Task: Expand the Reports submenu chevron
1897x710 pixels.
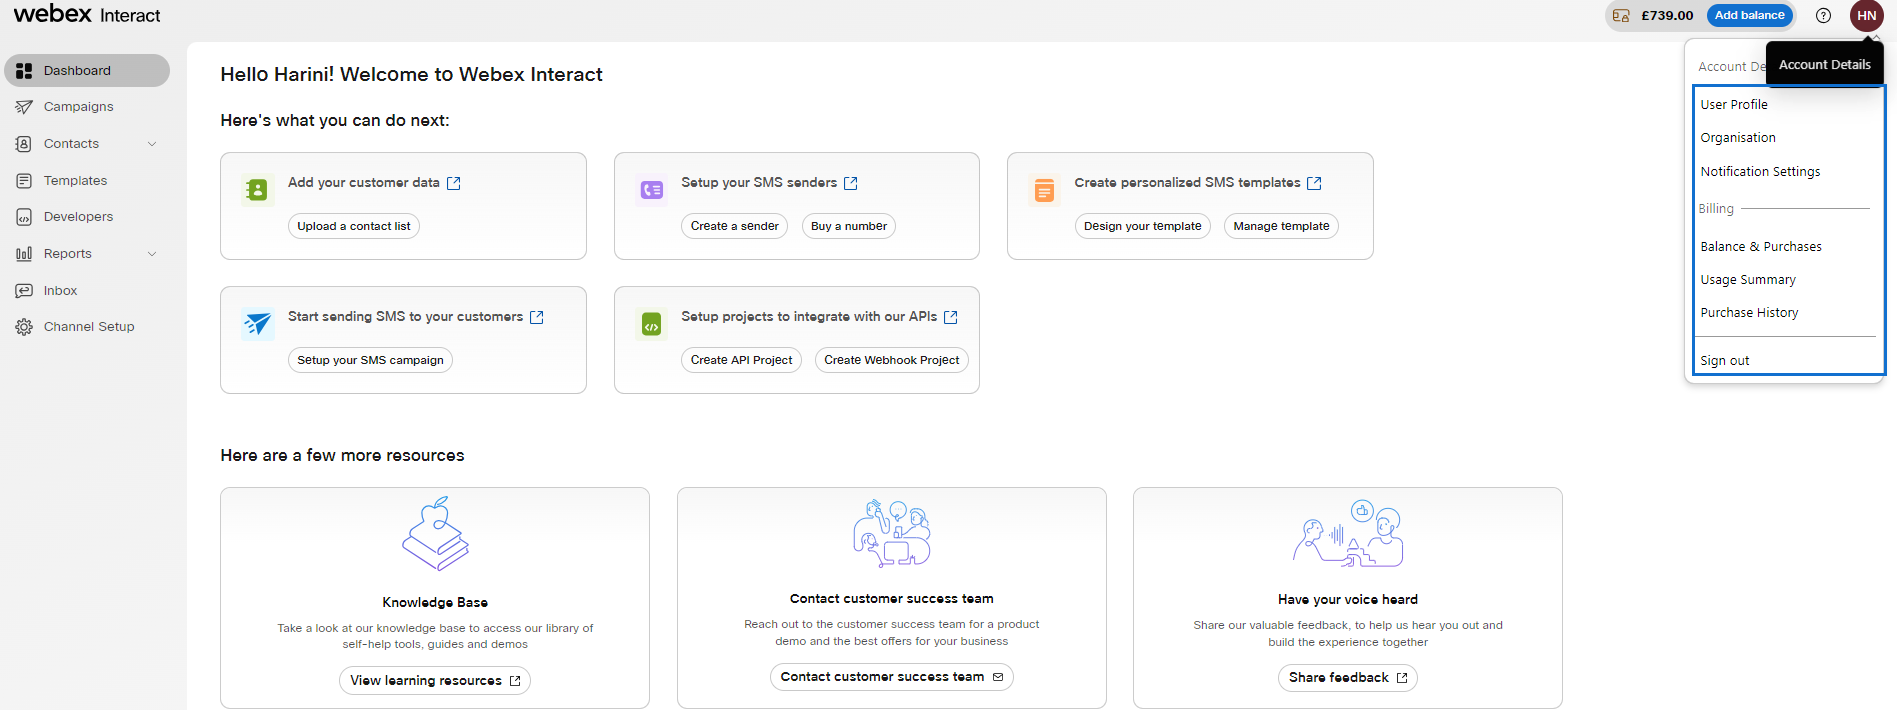Action: coord(152,254)
